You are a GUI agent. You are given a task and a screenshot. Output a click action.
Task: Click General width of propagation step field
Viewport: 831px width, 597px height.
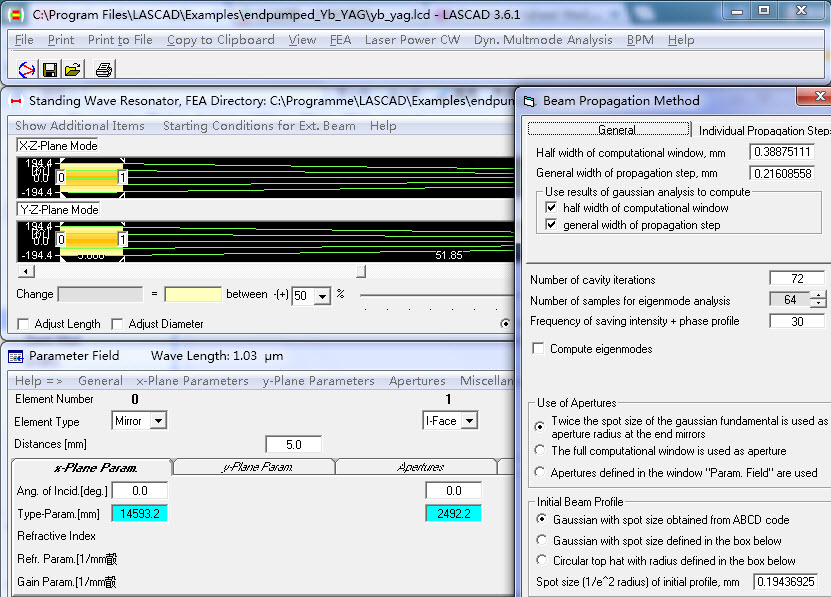[x=782, y=173]
